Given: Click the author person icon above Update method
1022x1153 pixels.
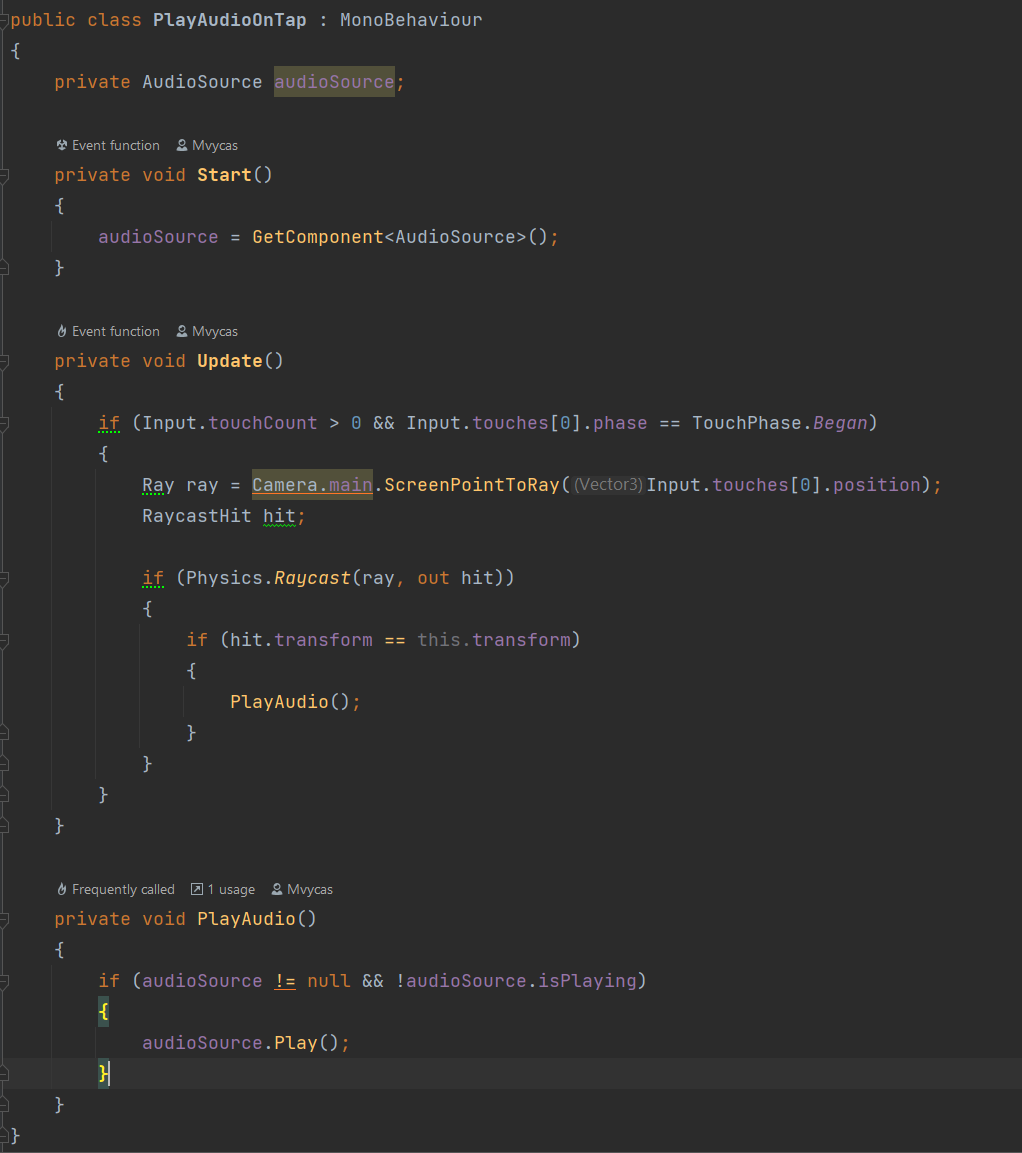Looking at the screenshot, I should [x=182, y=331].
